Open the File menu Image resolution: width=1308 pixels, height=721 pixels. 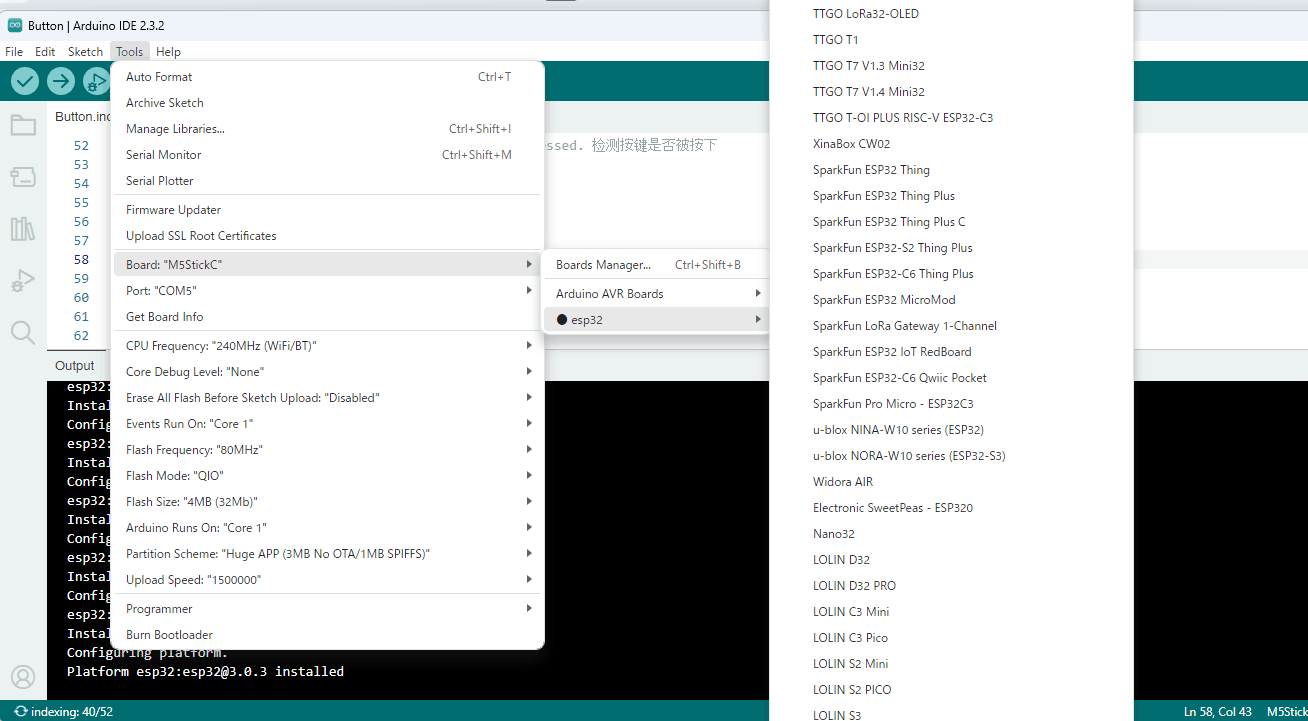click(14, 51)
